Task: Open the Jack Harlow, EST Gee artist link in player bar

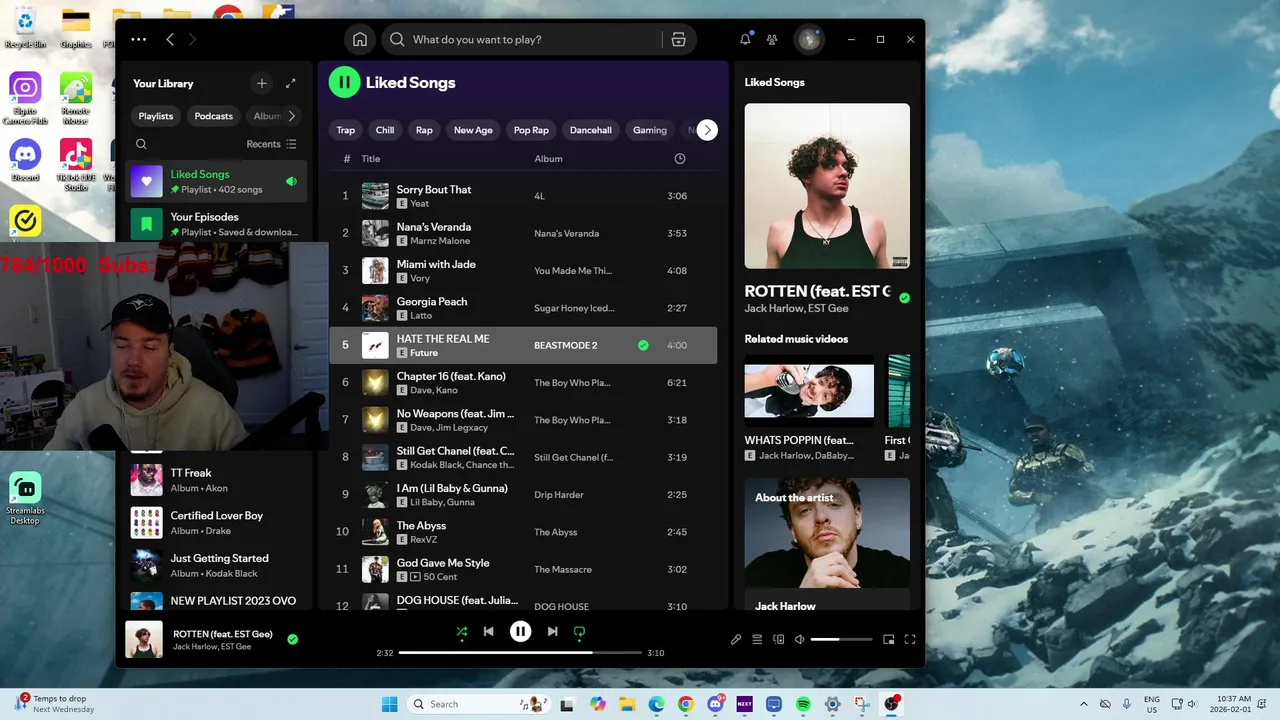Action: 212,647
